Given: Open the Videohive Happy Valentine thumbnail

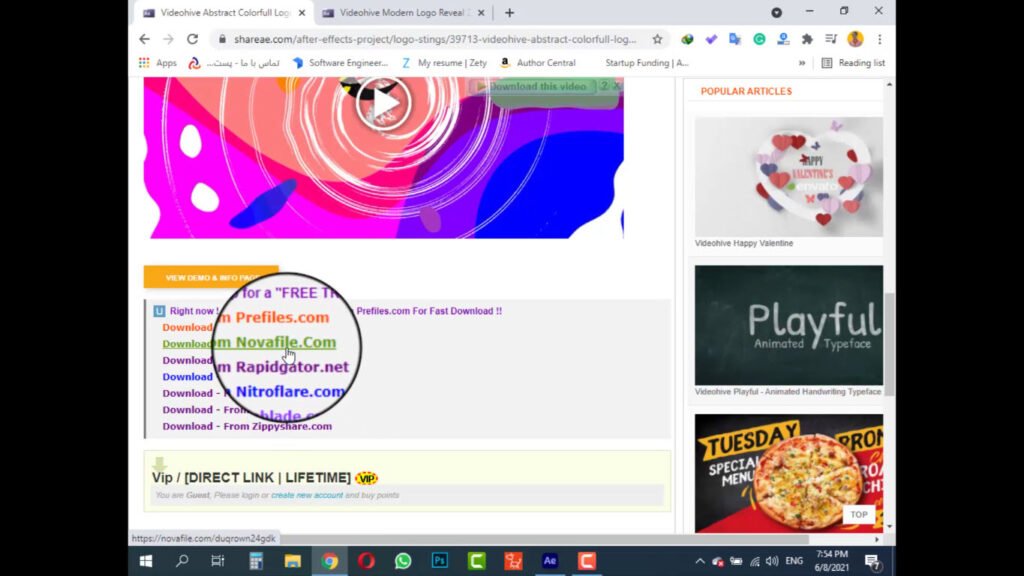Looking at the screenshot, I should tap(789, 176).
